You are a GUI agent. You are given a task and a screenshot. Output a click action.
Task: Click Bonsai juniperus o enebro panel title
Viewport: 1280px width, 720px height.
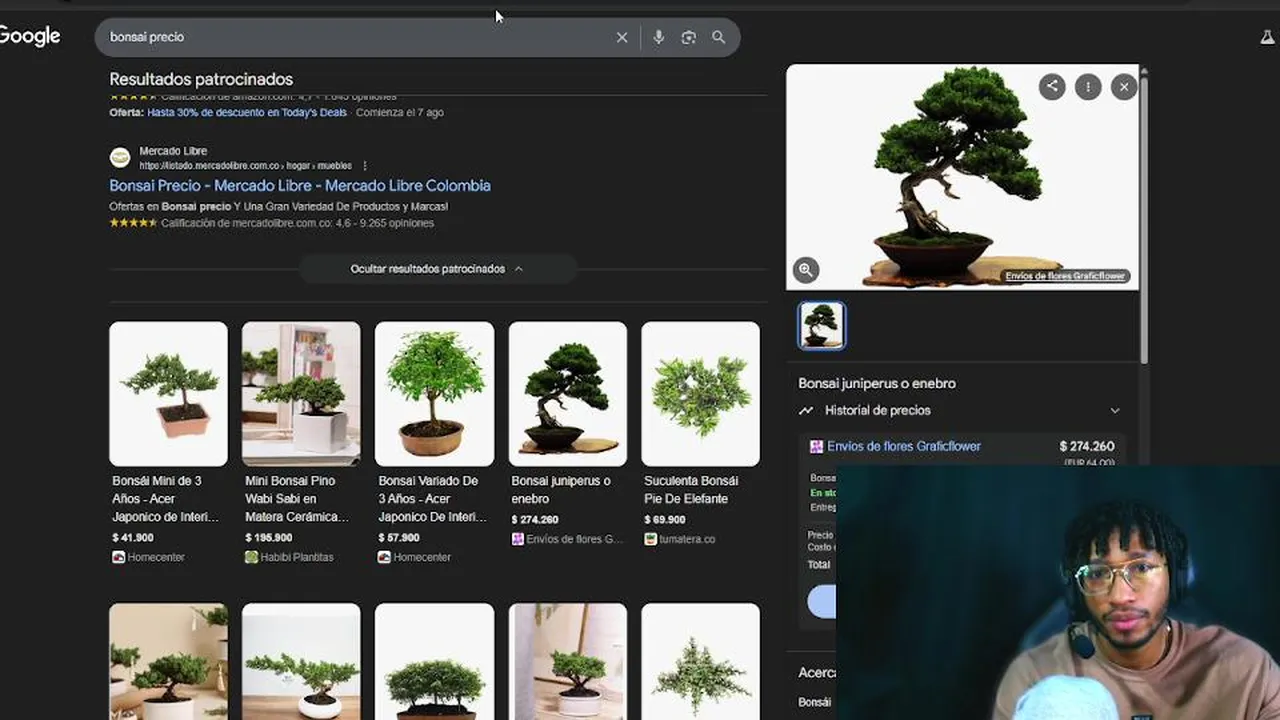(x=877, y=383)
